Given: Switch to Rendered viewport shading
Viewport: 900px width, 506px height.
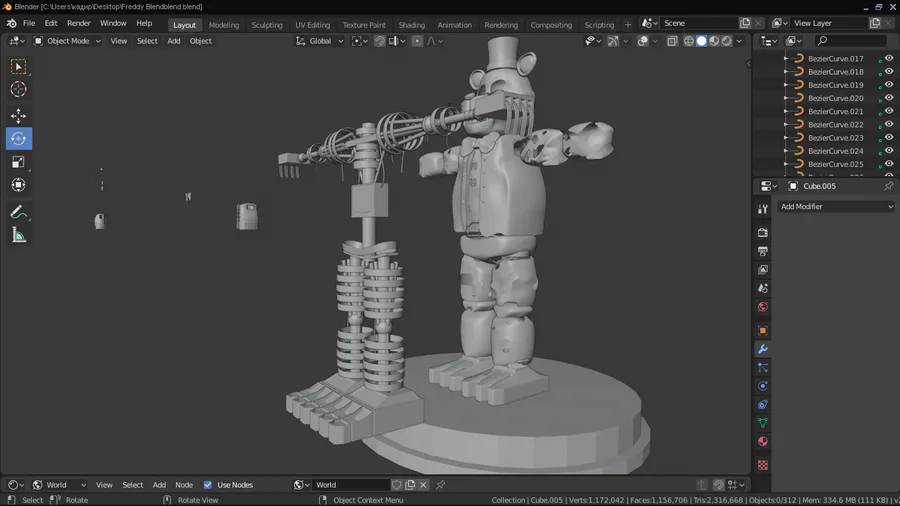Looking at the screenshot, I should pos(727,41).
